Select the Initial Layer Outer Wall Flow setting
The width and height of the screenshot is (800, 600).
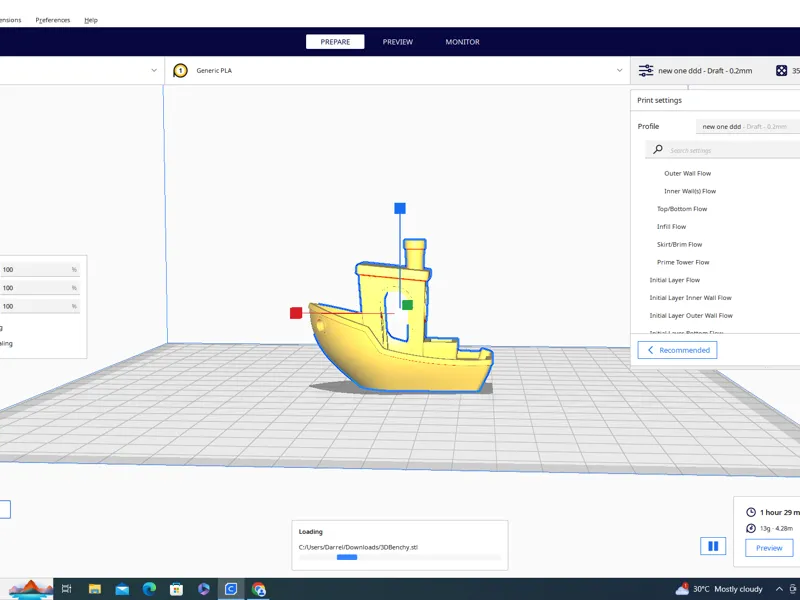691,316
